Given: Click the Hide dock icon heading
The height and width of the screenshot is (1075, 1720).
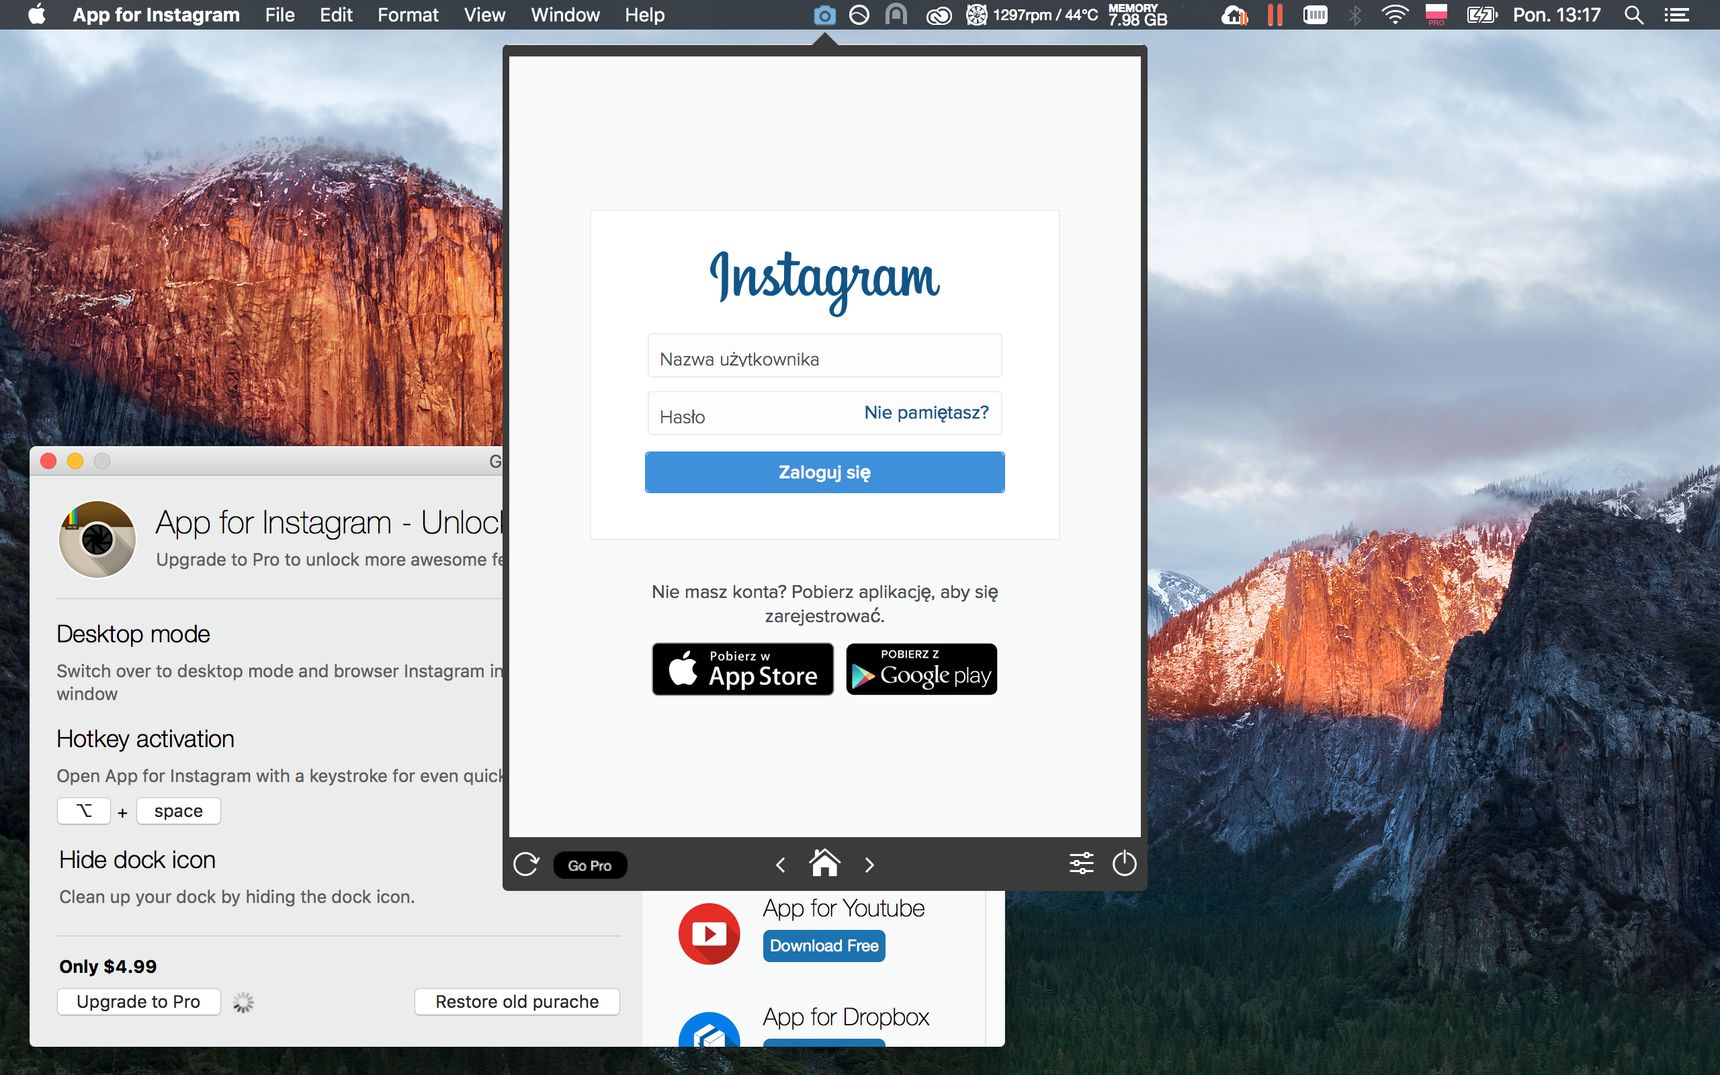Looking at the screenshot, I should coord(137,860).
